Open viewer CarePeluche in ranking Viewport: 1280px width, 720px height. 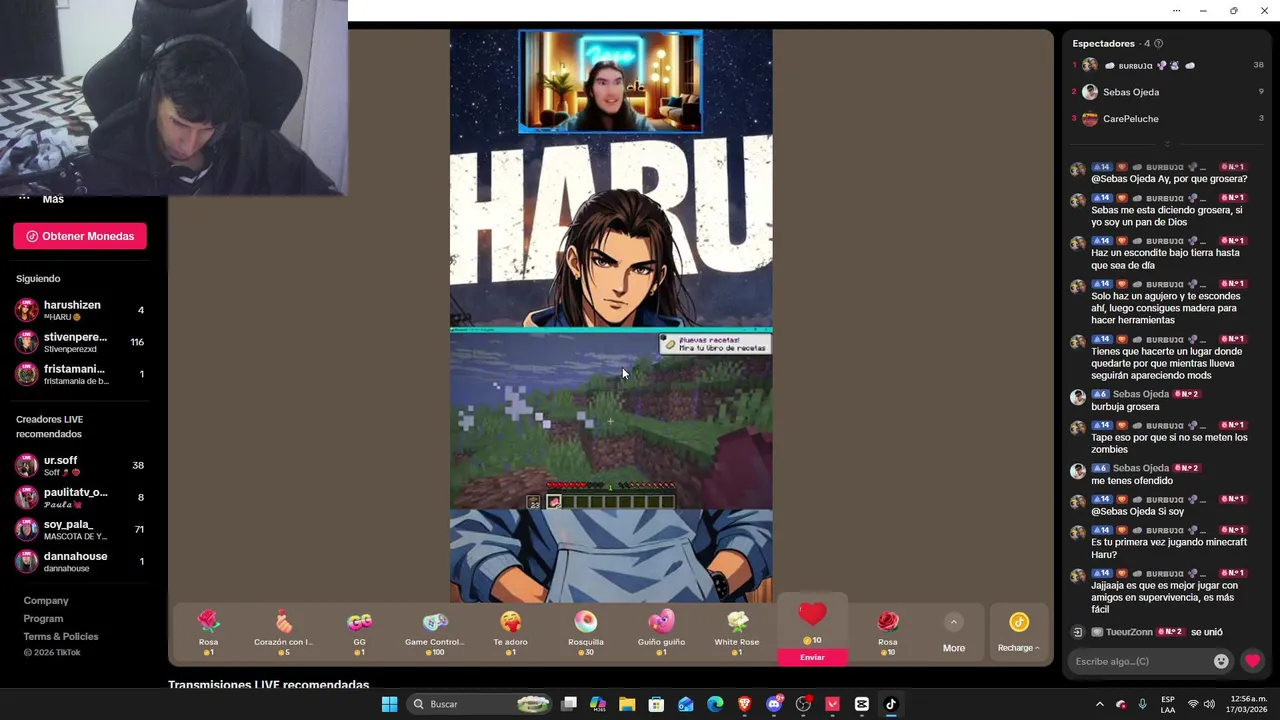pos(1167,118)
